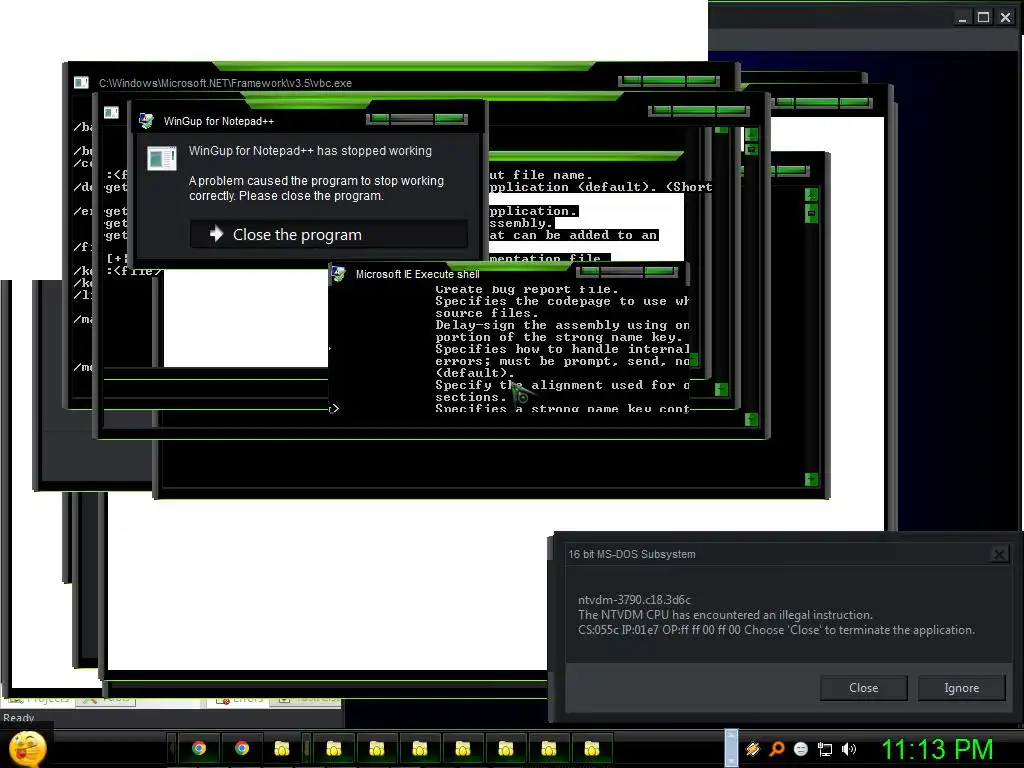Minimize the vbc.exe console window
Image resolution: width=1024 pixels, height=768 pixels.
pos(631,80)
